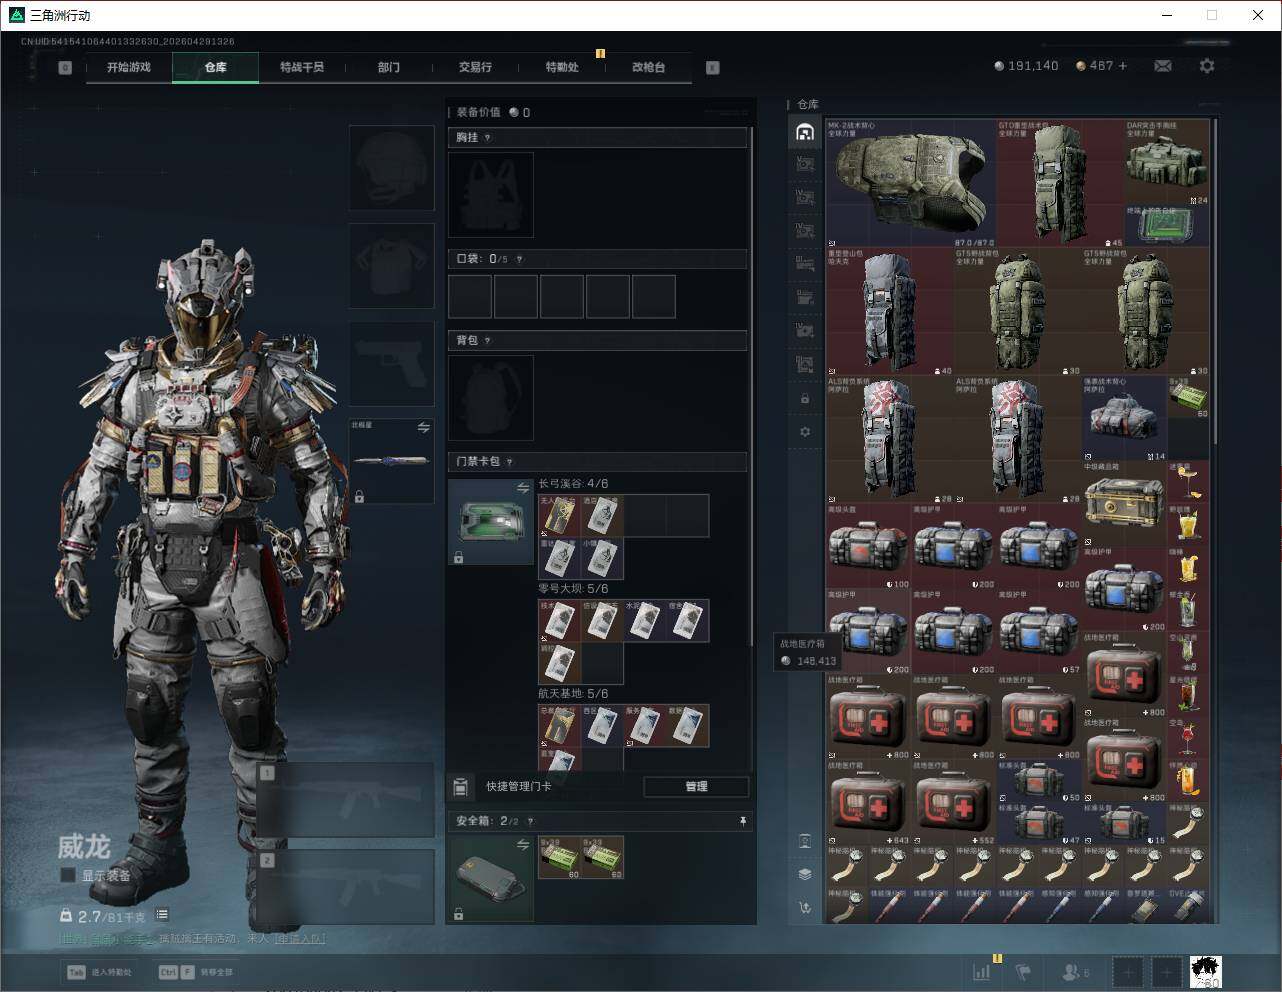Switch to the 开始游戏 tab

coord(129,67)
